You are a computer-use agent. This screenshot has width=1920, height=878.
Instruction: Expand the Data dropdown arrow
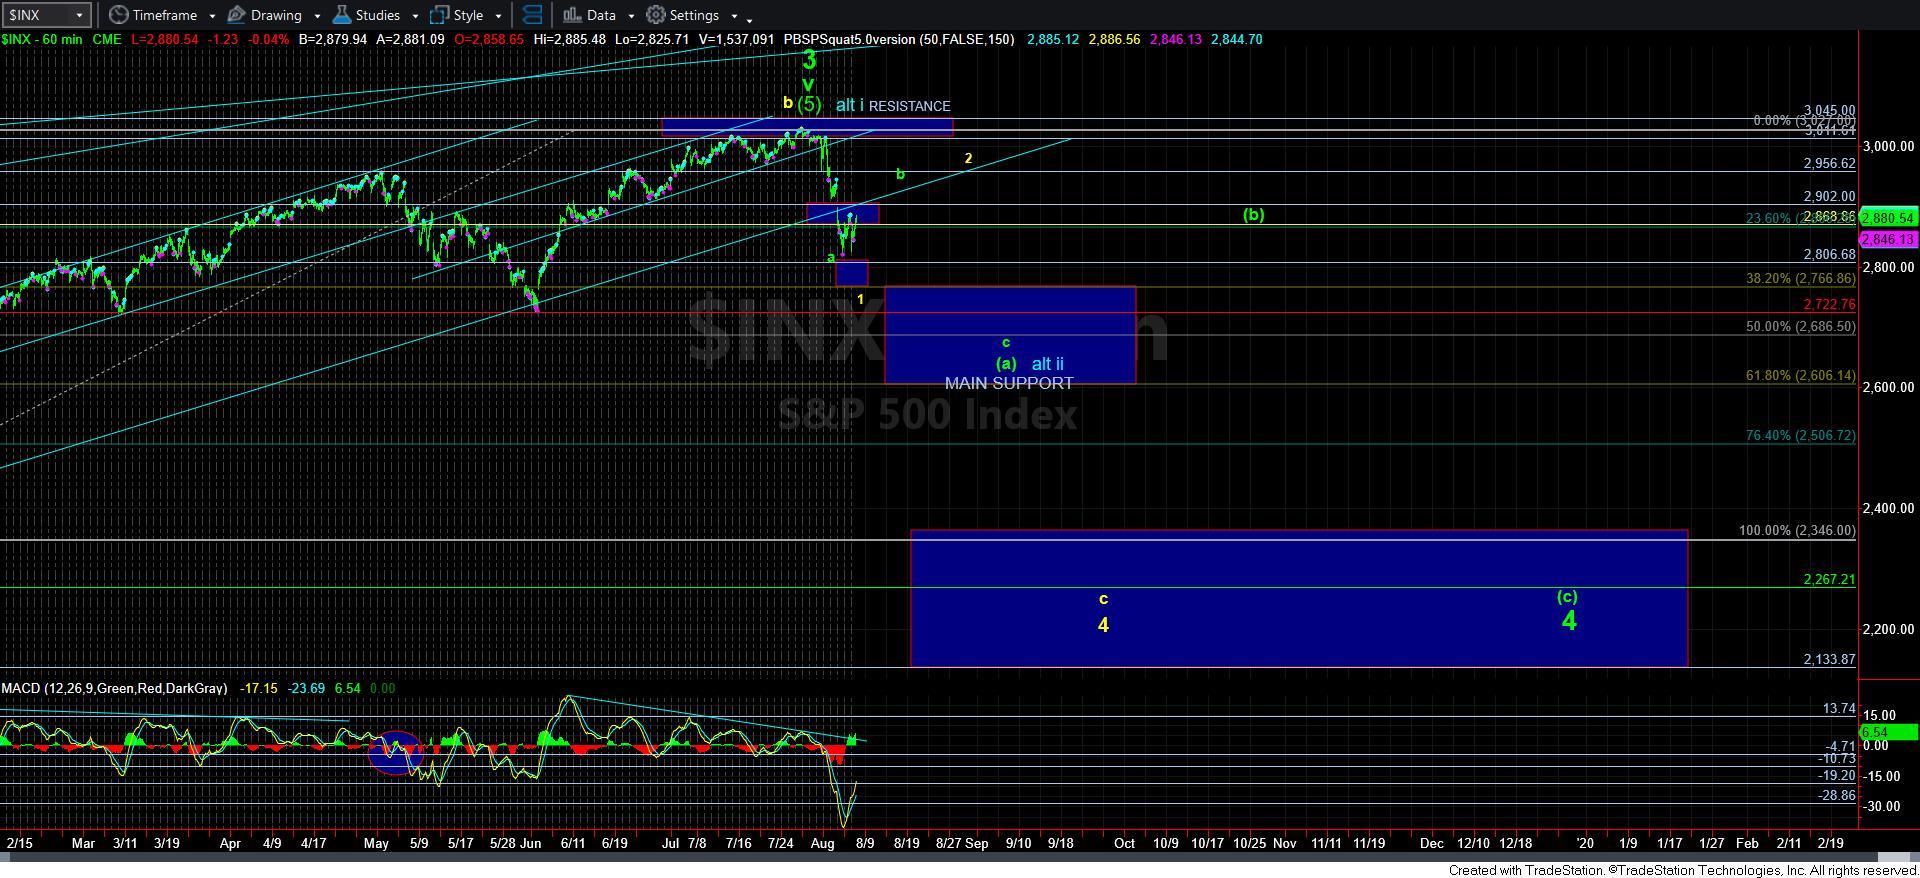(x=631, y=16)
